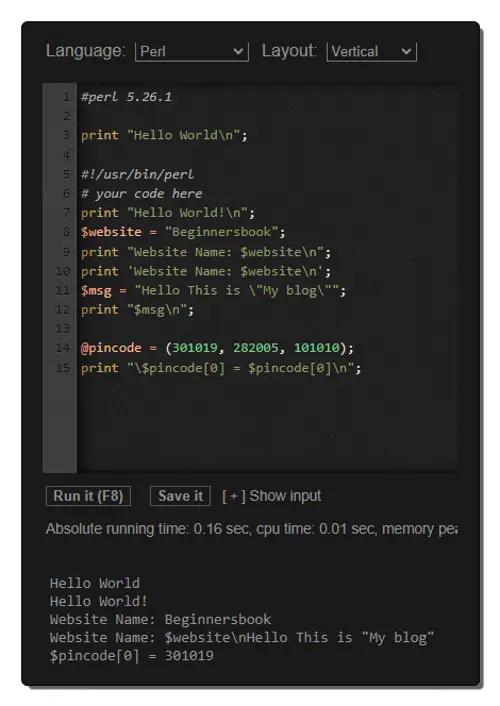
Task: Click code line '#perl 5.26.1'
Action: tap(126, 97)
